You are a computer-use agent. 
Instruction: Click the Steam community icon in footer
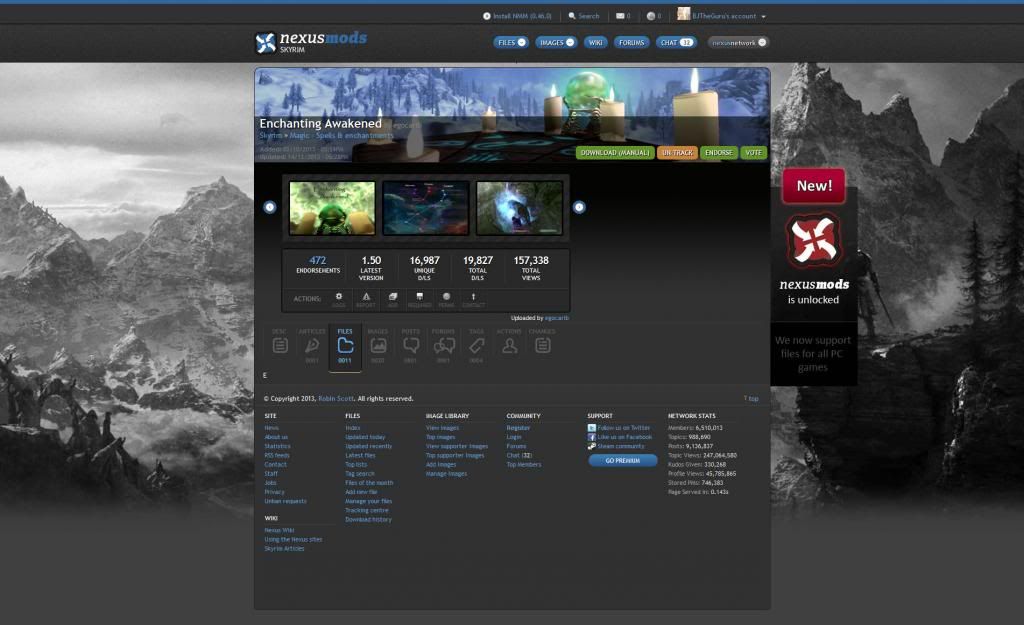click(x=592, y=446)
